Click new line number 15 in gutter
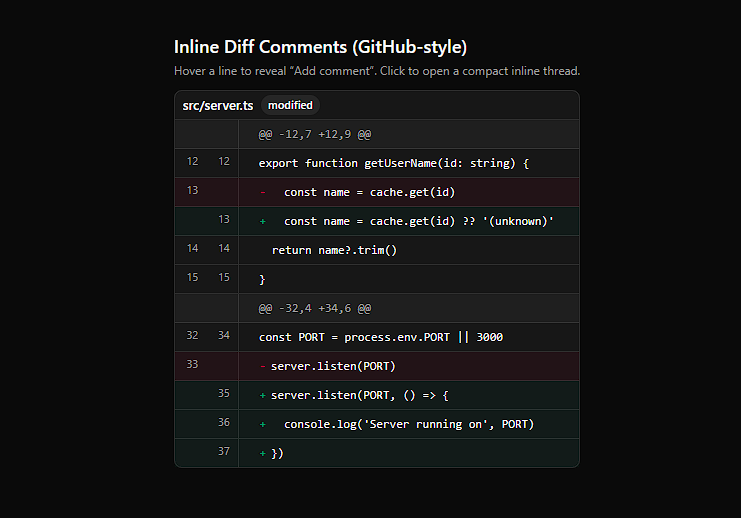The width and height of the screenshot is (741, 518). [x=224, y=277]
